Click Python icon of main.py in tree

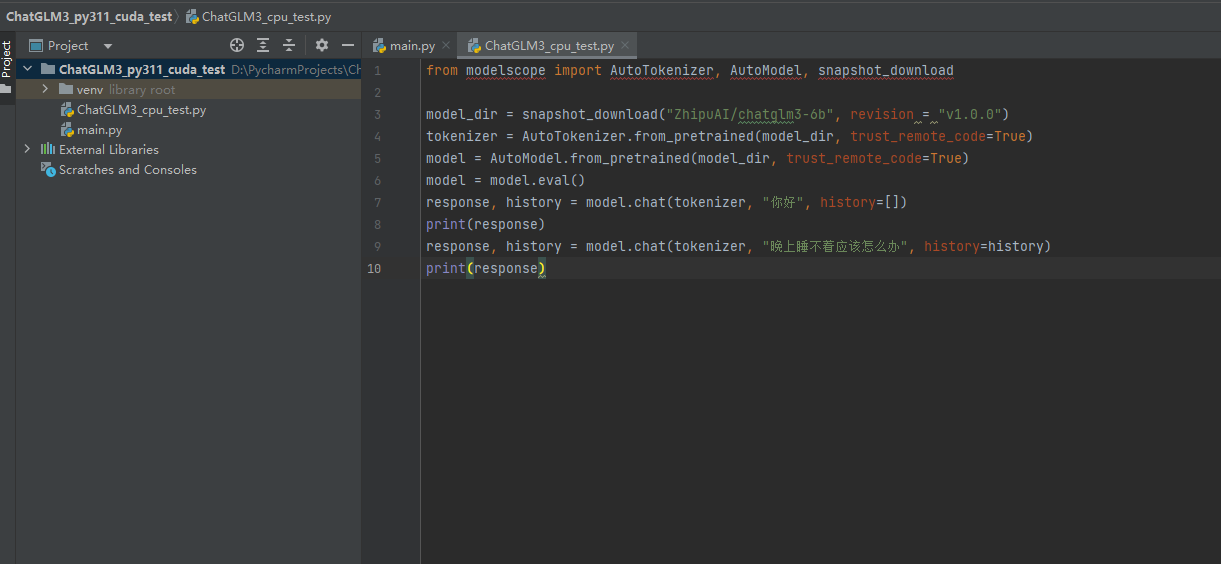click(67, 129)
